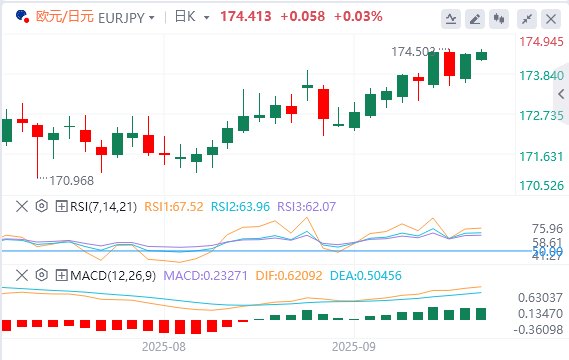Toggle the MACD plus-box expand control
The width and height of the screenshot is (569, 360).
61,275
